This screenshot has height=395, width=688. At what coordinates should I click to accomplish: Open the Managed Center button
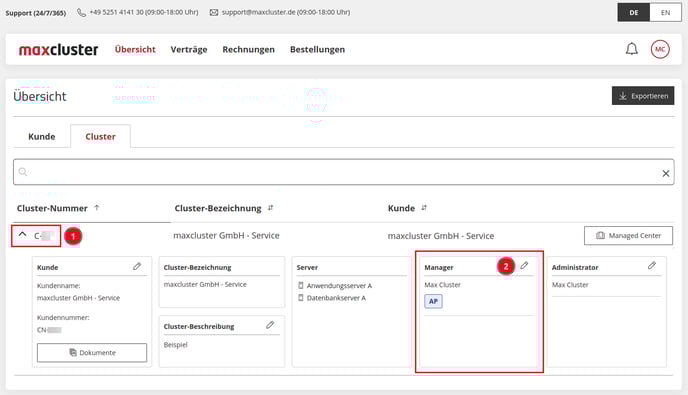coord(628,236)
